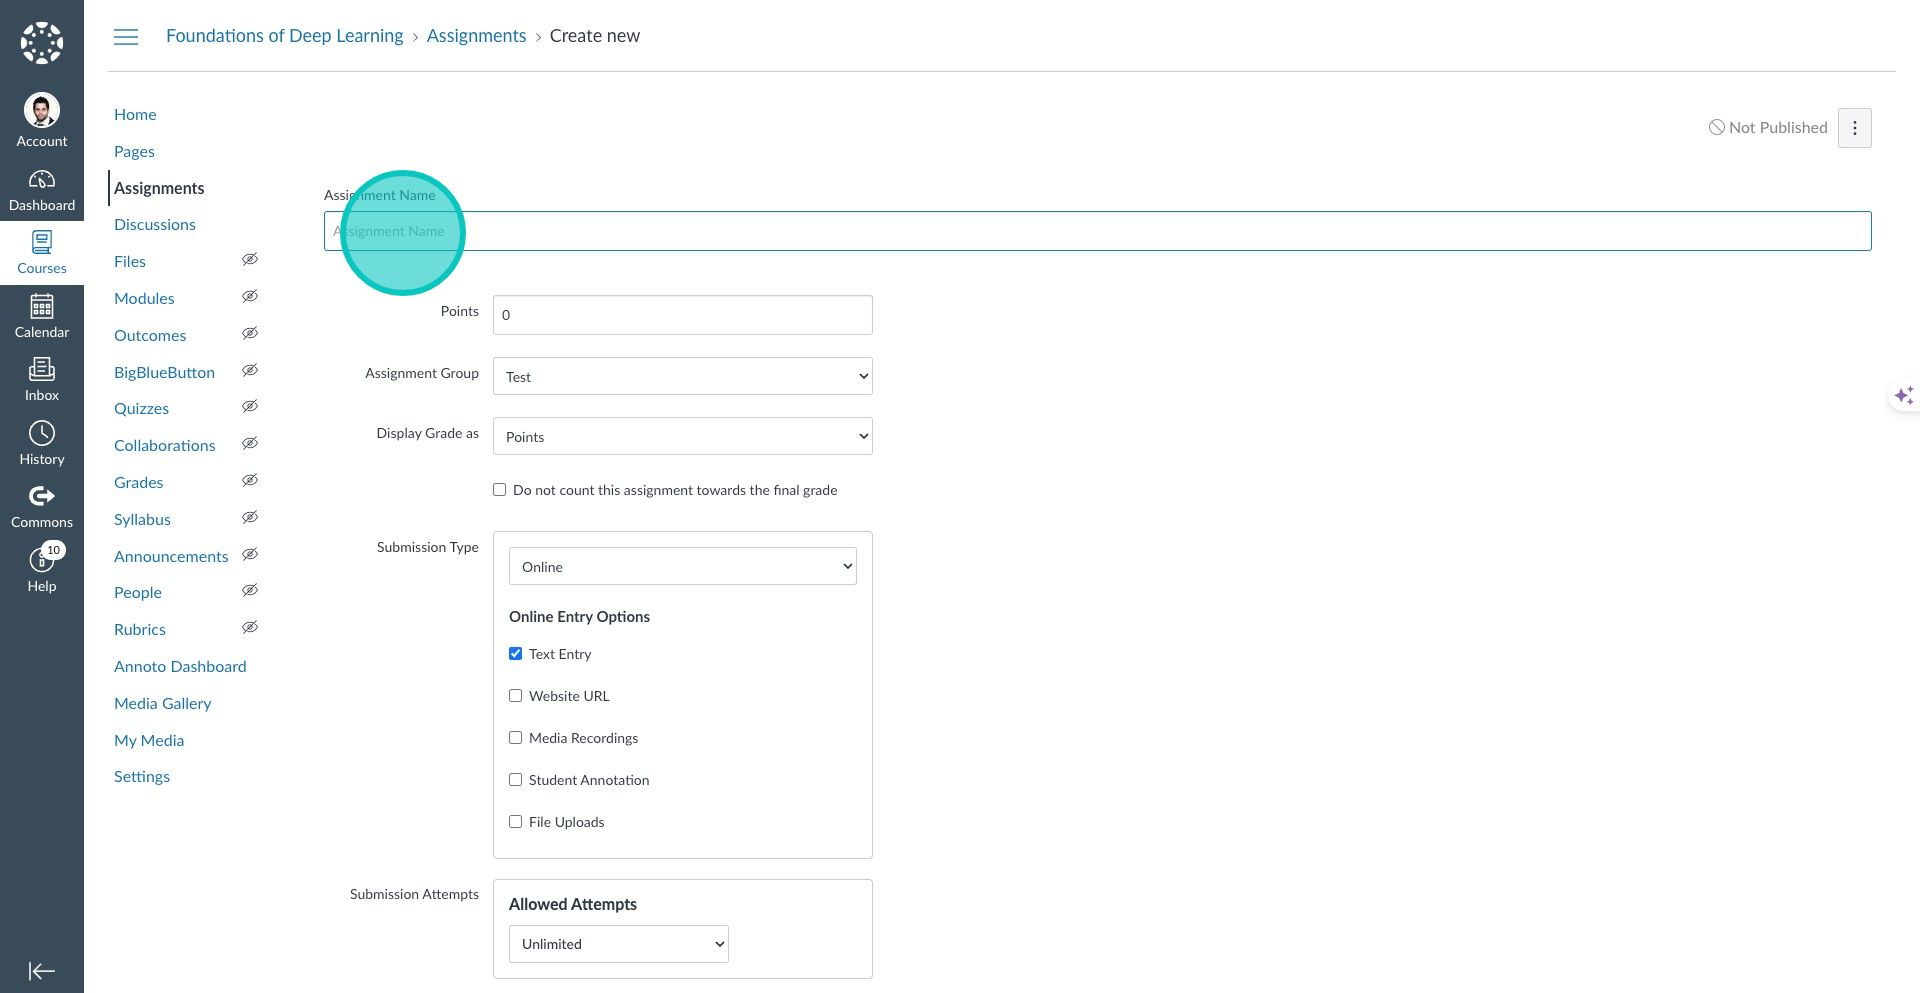
Task: Enable the Website URL checkbox
Action: click(x=516, y=696)
